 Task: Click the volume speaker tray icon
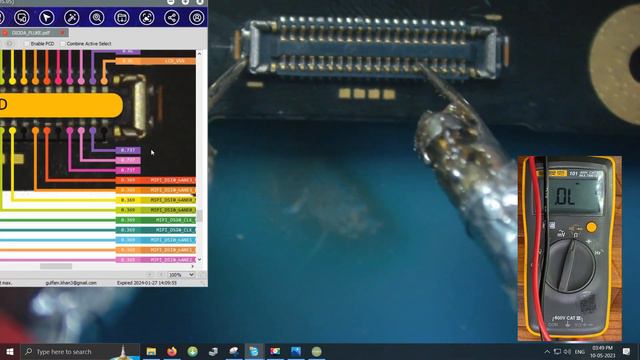pos(568,351)
